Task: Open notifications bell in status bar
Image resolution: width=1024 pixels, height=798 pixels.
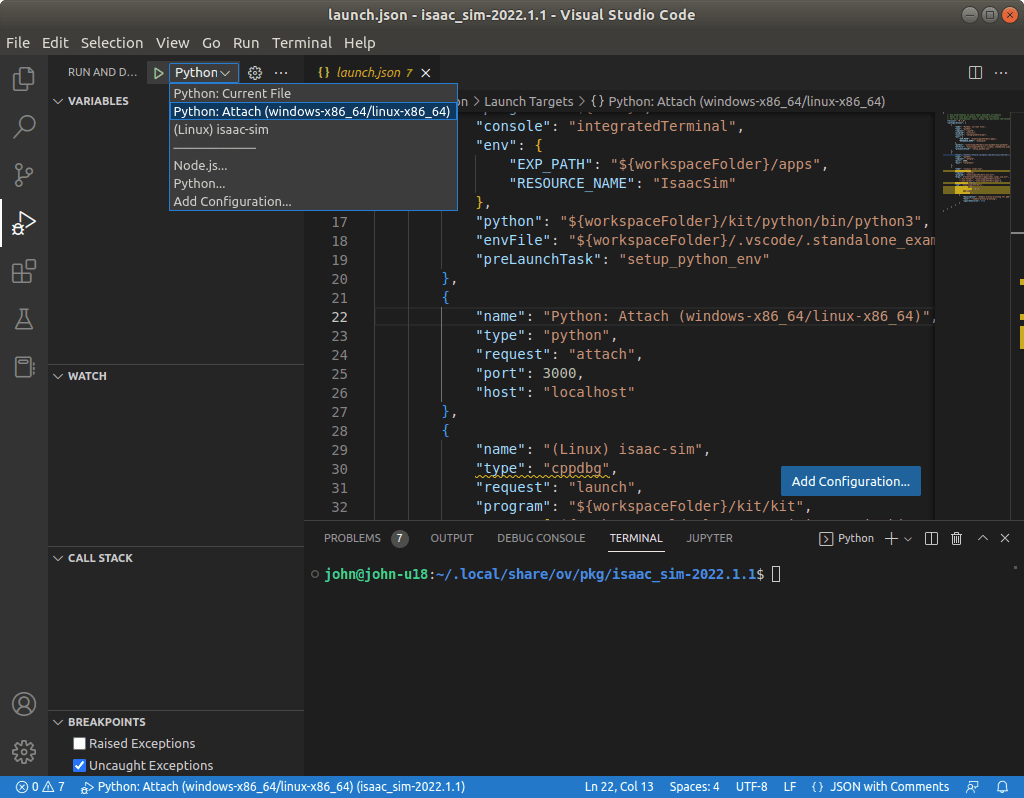Action: 1002,787
